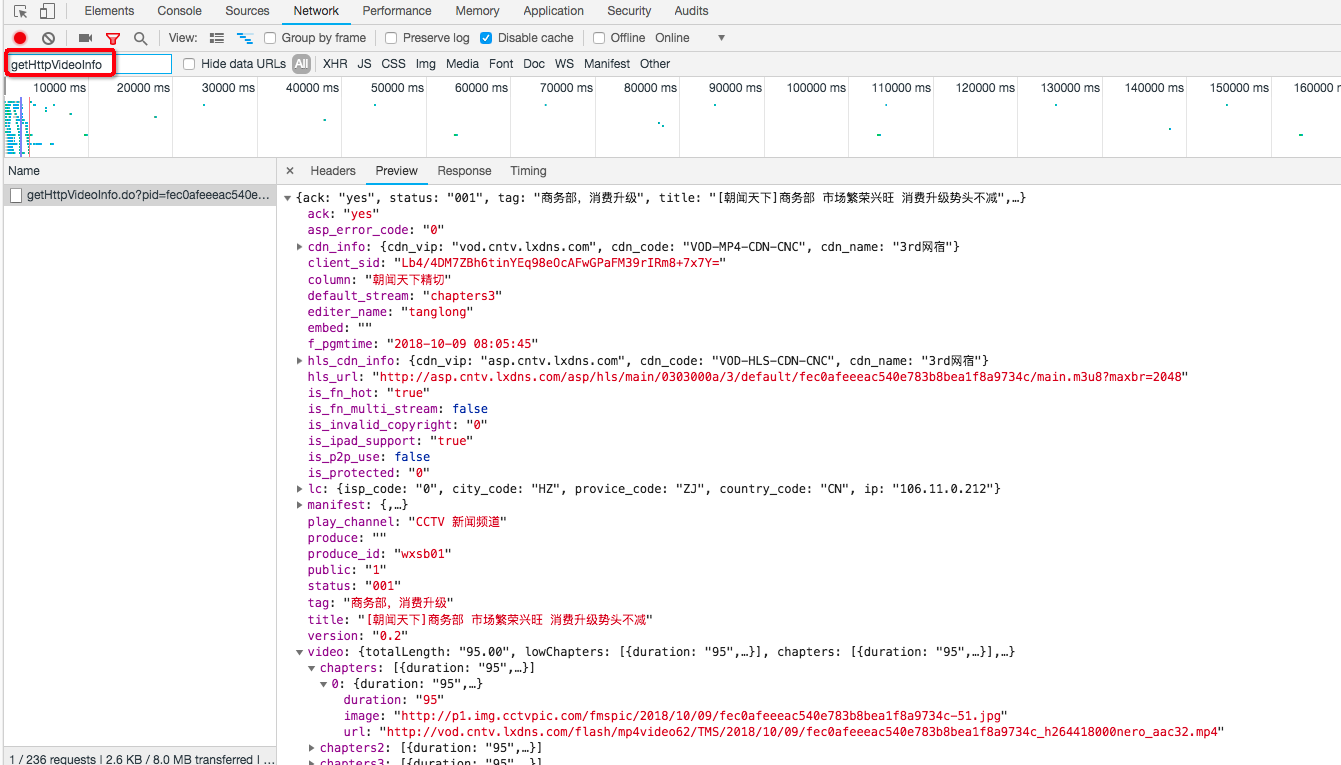Collapse the chapters array

[x=312, y=668]
